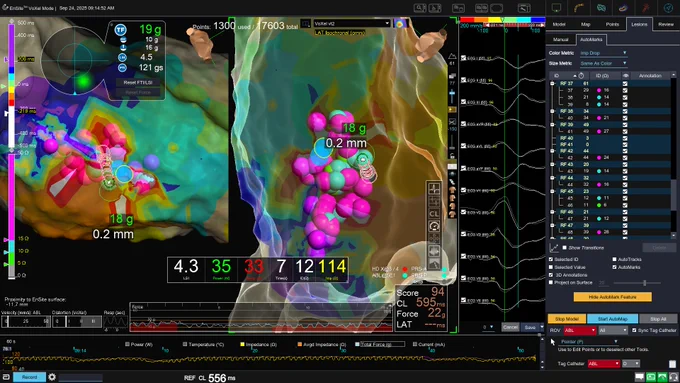Click the Hide AutoMark Feature button
This screenshot has height=383, width=680.
[612, 297]
